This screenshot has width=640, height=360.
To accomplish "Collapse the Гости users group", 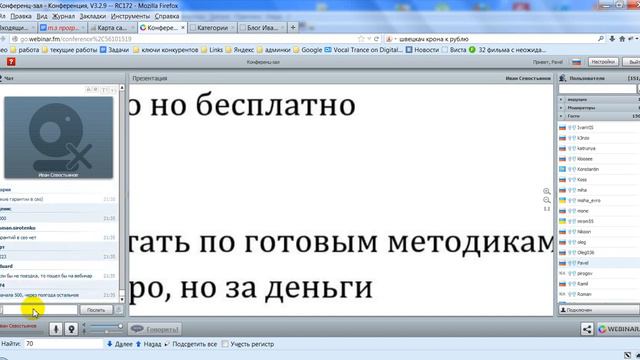I will click(561, 116).
